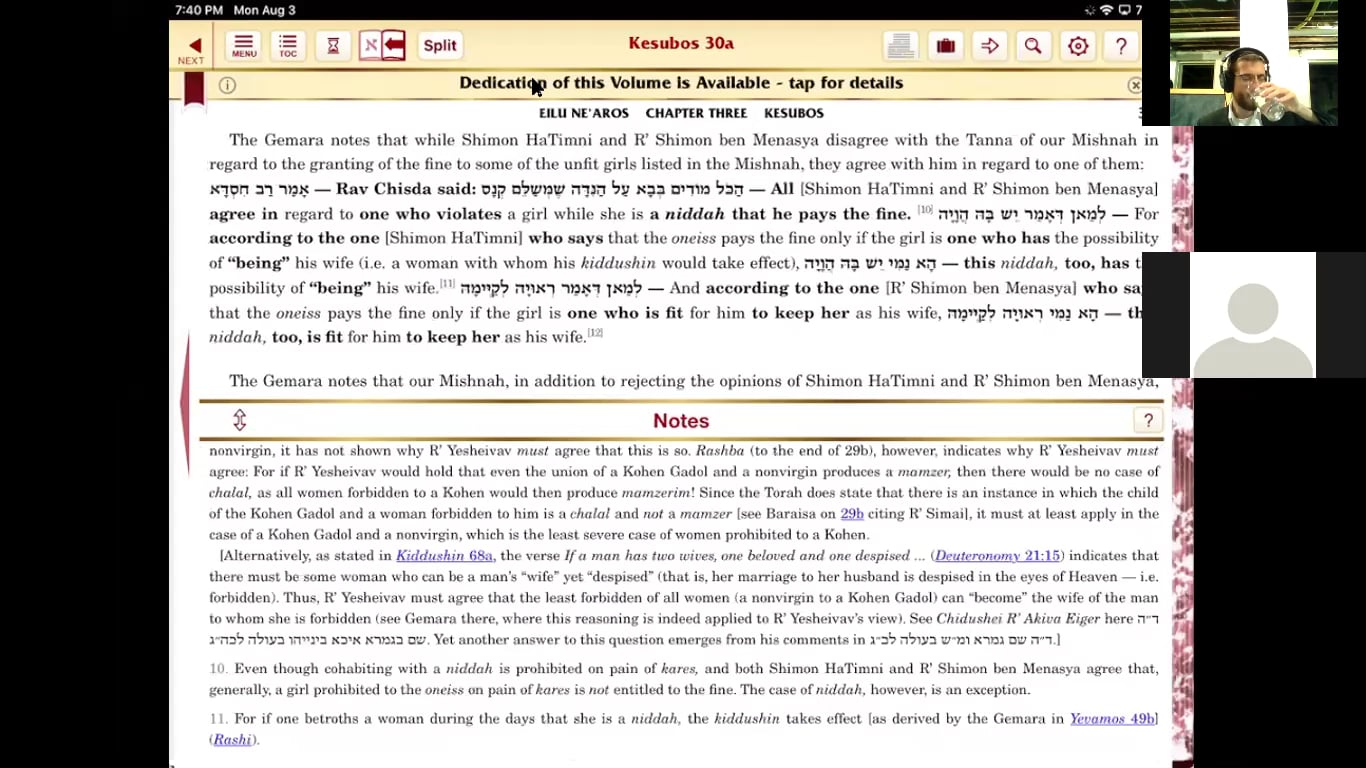Image resolution: width=1366 pixels, height=768 pixels.
Task: Toggle the Split view mode
Action: point(439,45)
